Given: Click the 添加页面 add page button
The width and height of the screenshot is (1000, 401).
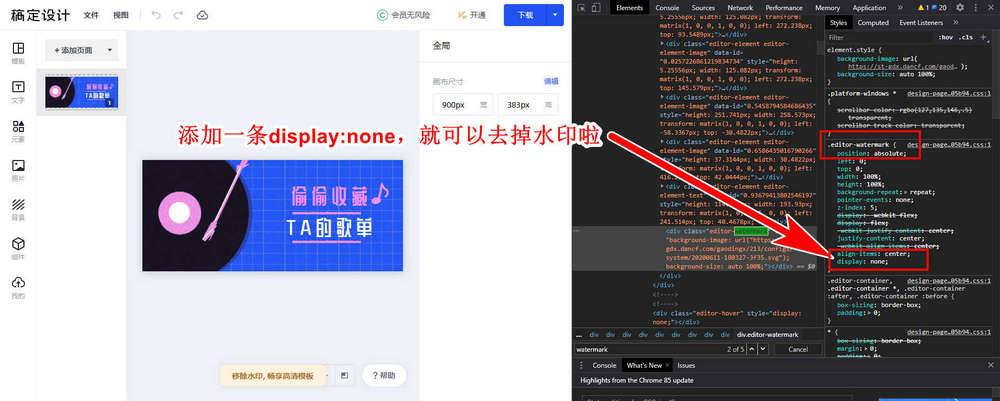Looking at the screenshot, I should coord(73,50).
